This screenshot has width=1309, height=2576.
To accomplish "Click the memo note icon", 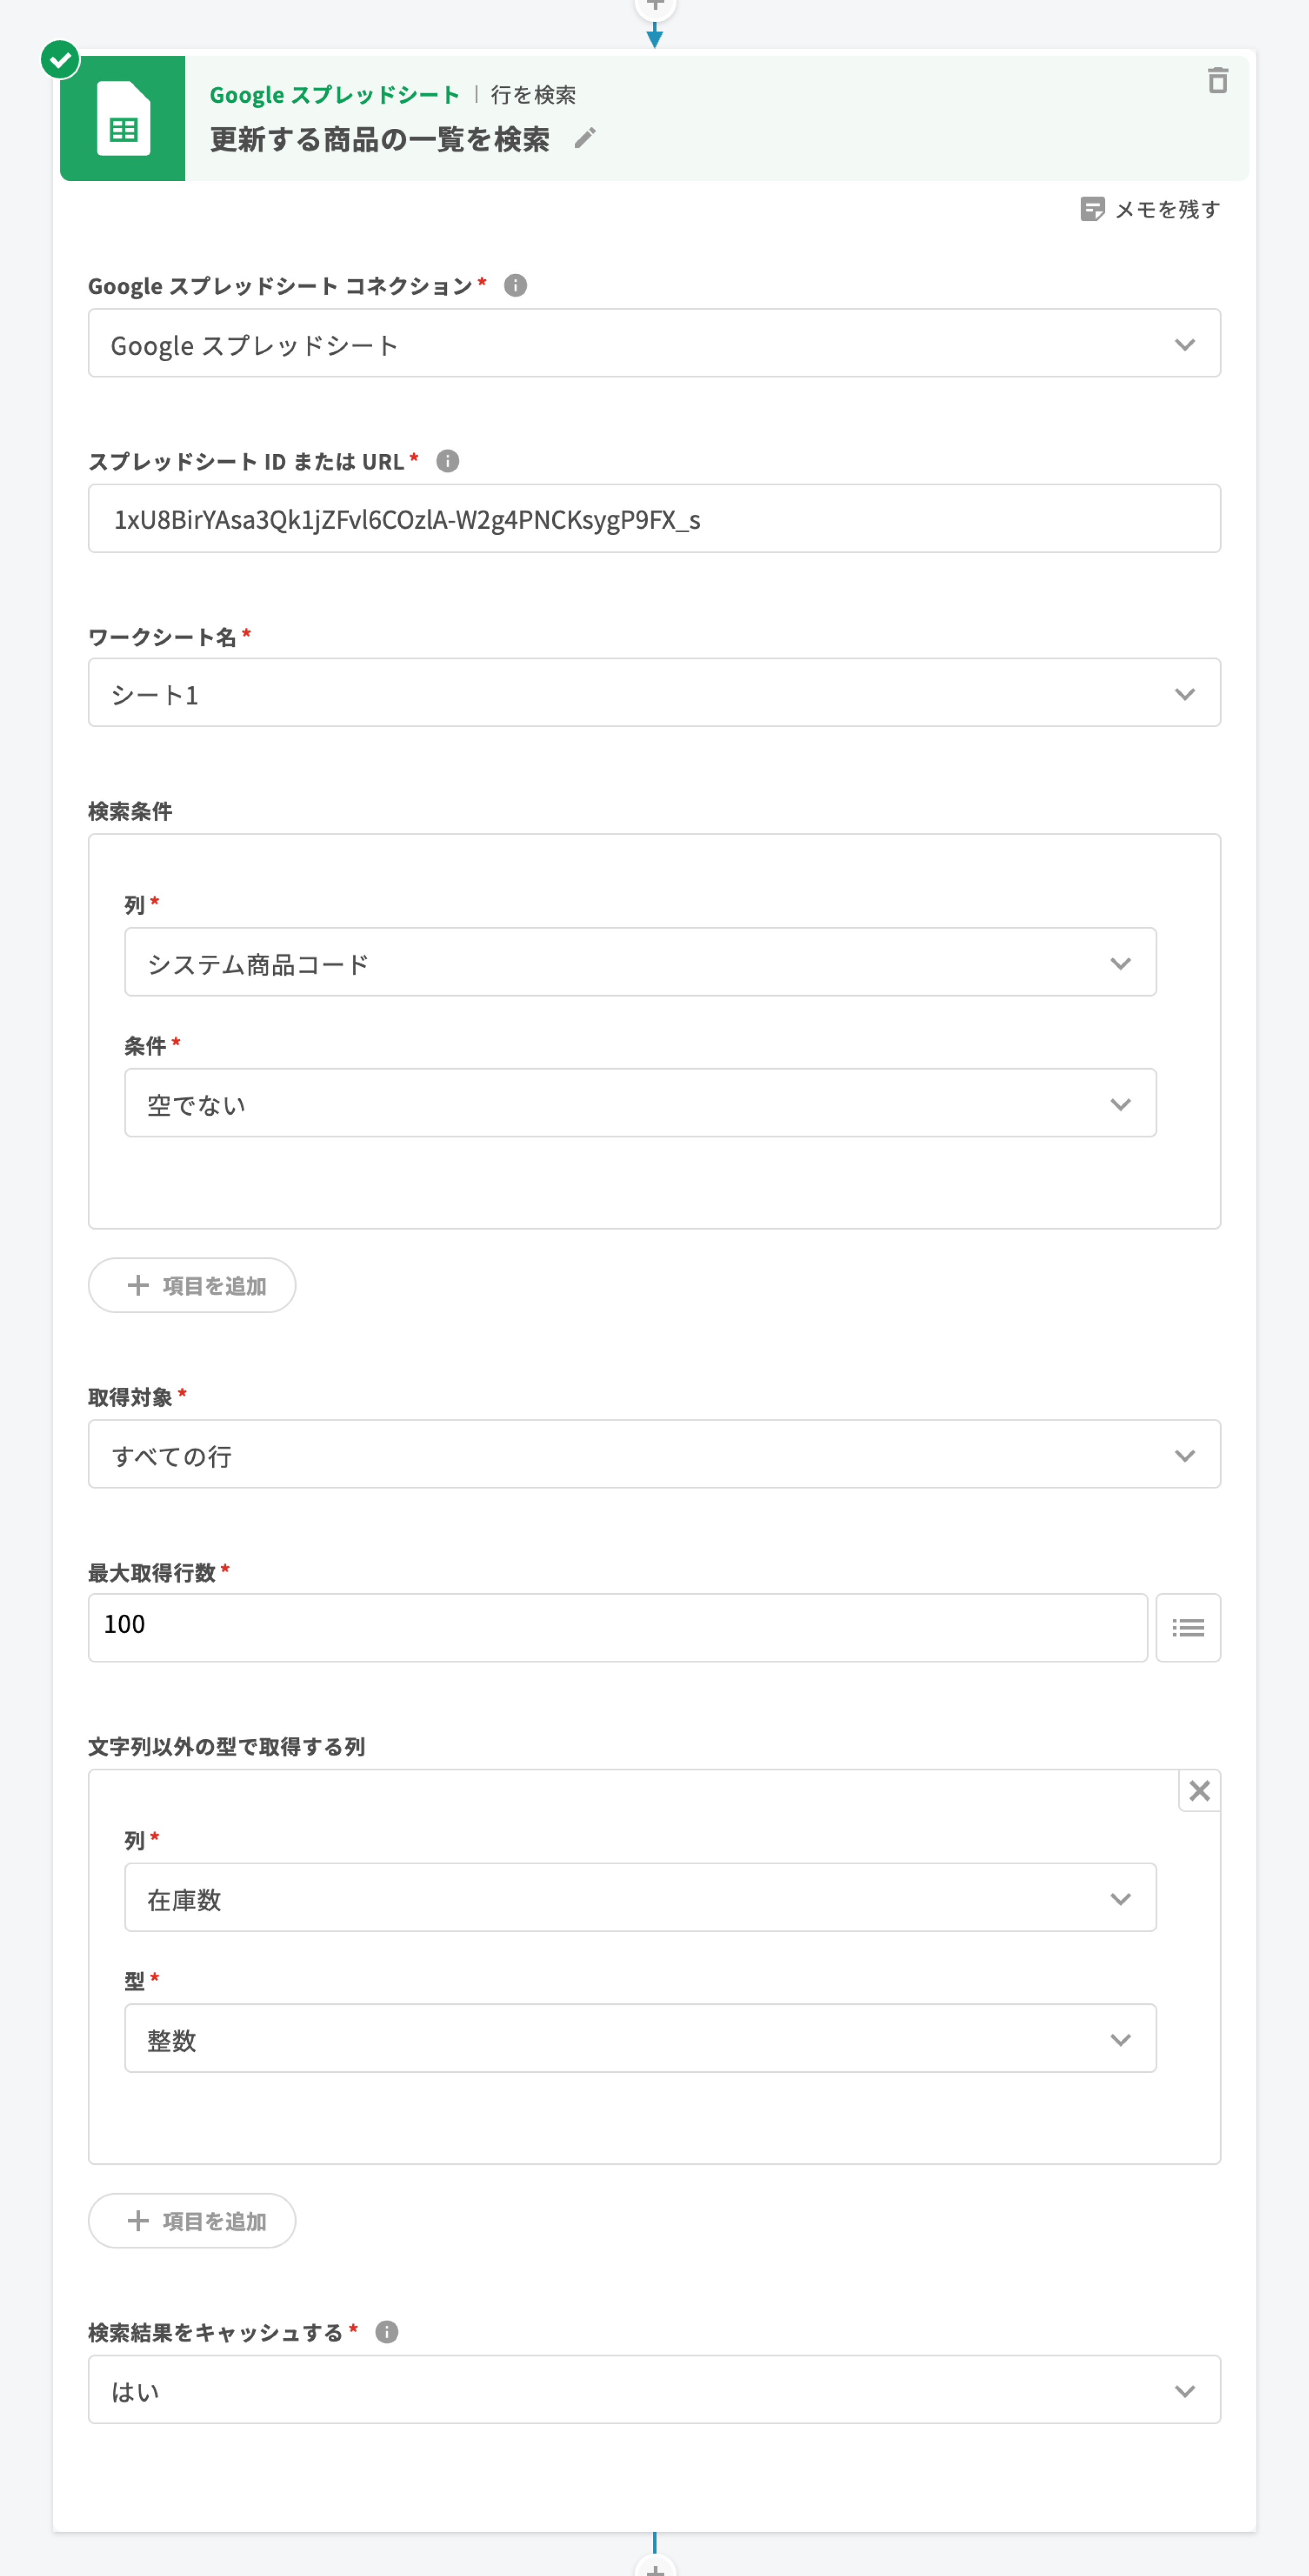I will pyautogui.click(x=1092, y=209).
